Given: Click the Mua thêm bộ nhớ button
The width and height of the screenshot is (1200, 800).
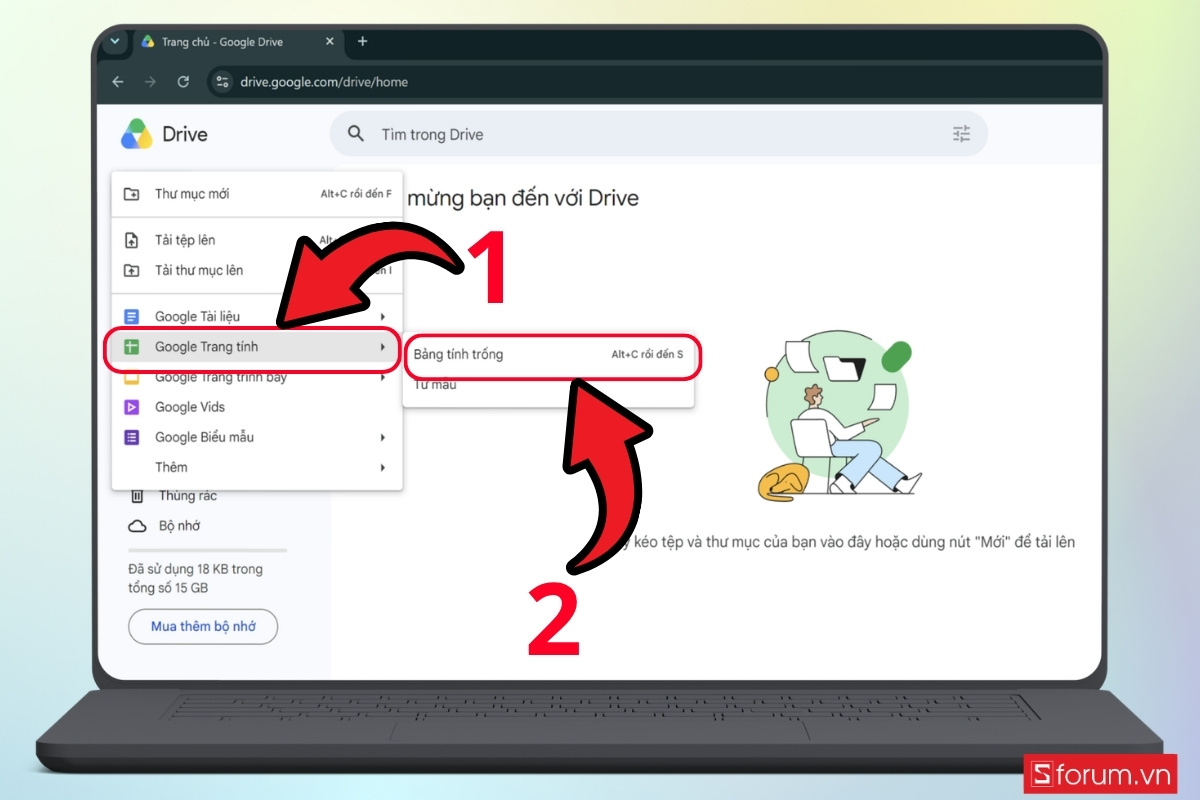Looking at the screenshot, I should coord(203,626).
